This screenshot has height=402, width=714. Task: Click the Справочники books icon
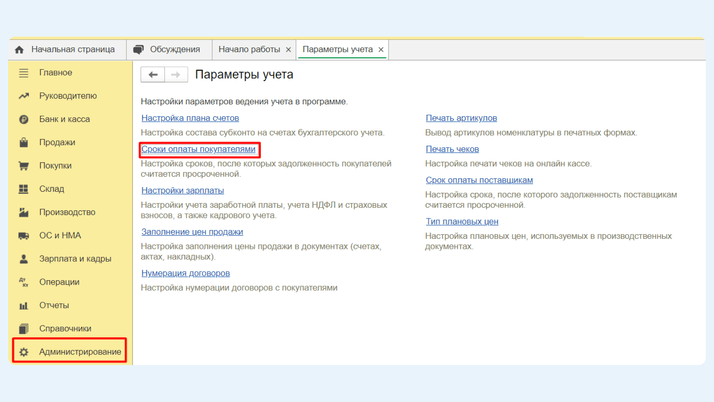(x=24, y=329)
